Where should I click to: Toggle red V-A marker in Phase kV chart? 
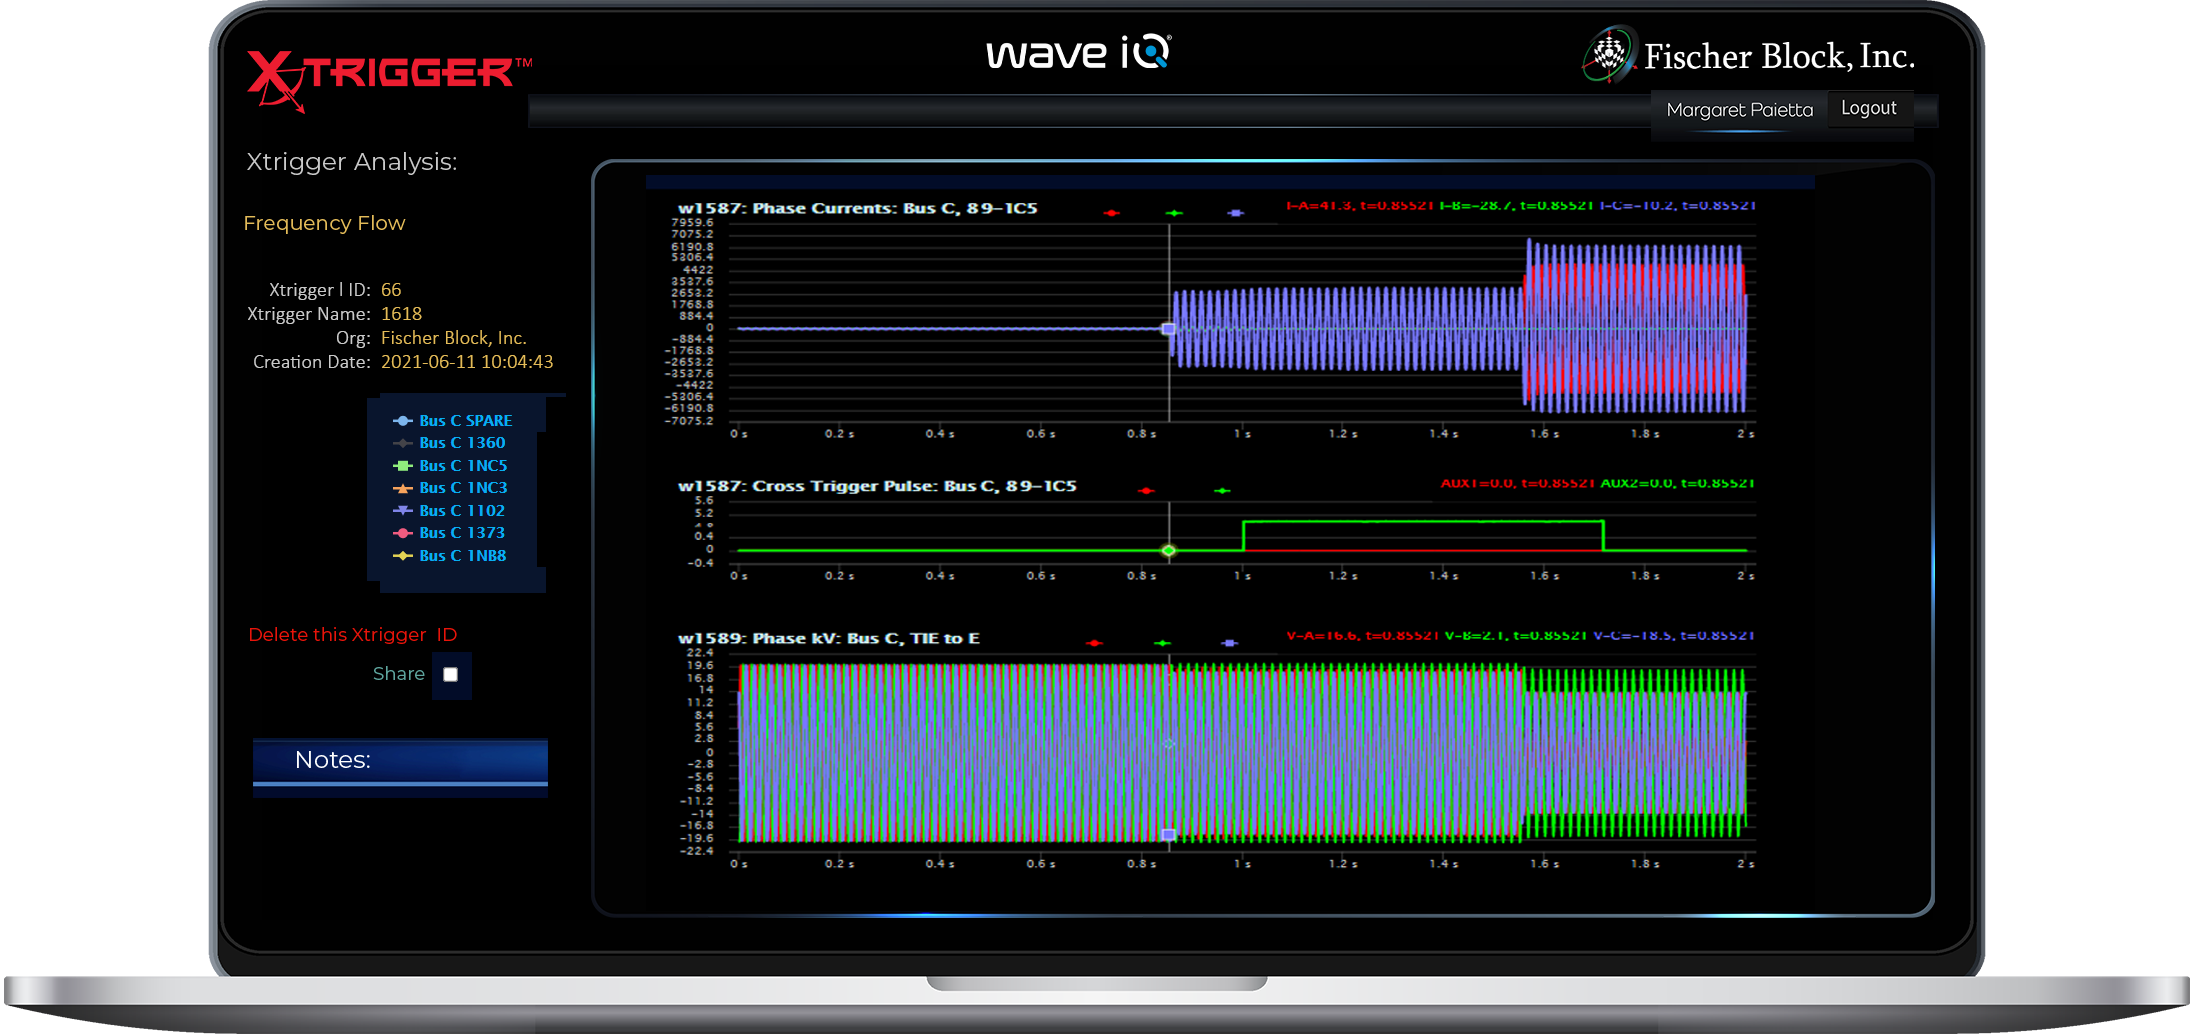(x=1094, y=643)
